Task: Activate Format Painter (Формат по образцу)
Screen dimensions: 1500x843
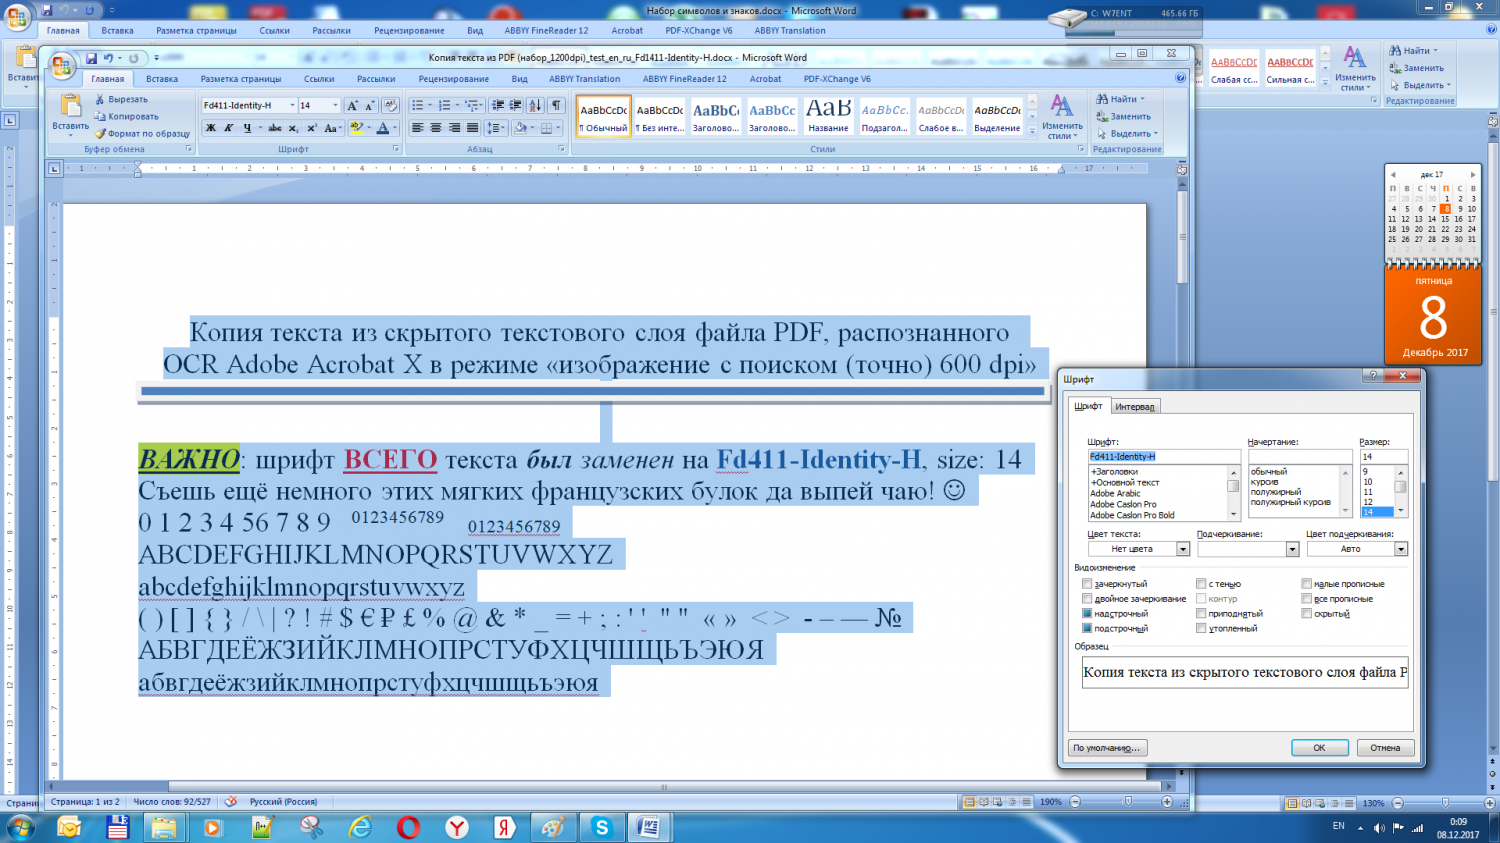Action: tap(142, 134)
